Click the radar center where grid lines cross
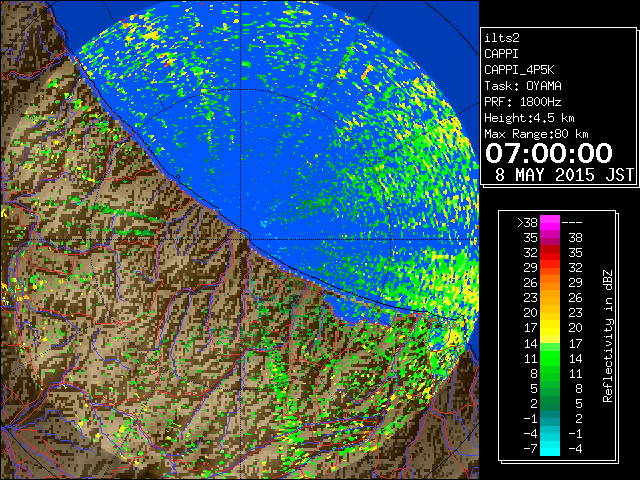 (x=240, y=239)
